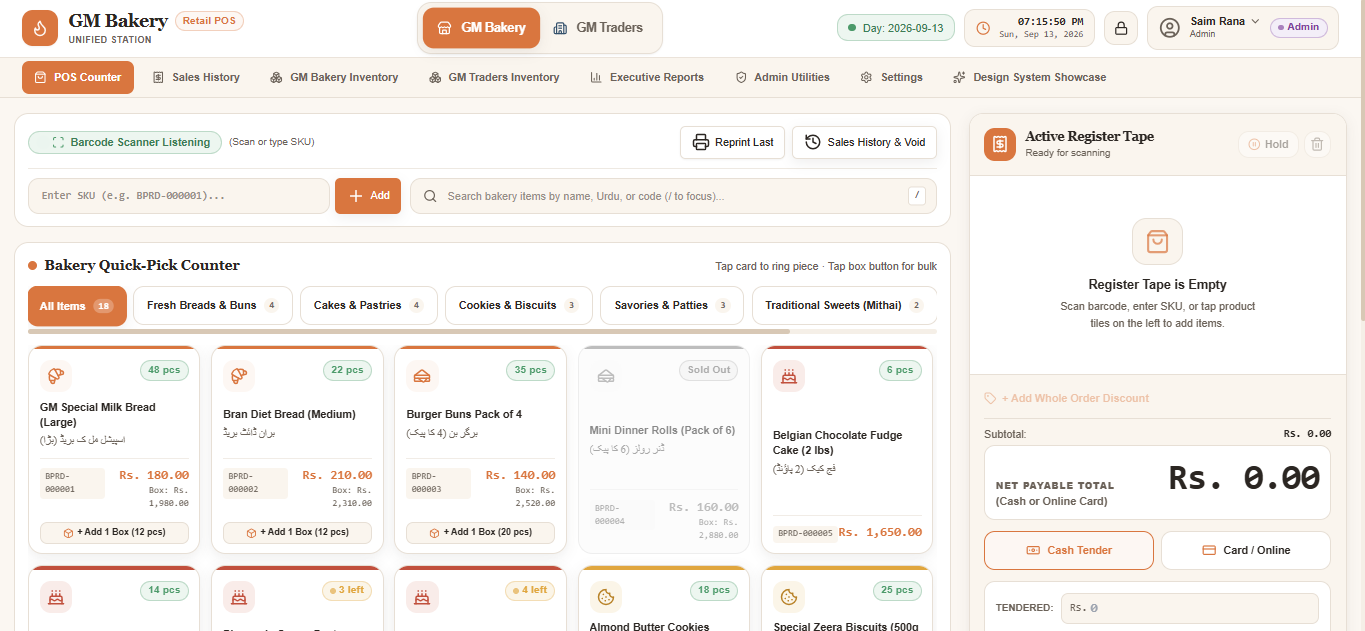The height and width of the screenshot is (631, 1365).
Task: Open Executive Reports tab
Action: (647, 77)
